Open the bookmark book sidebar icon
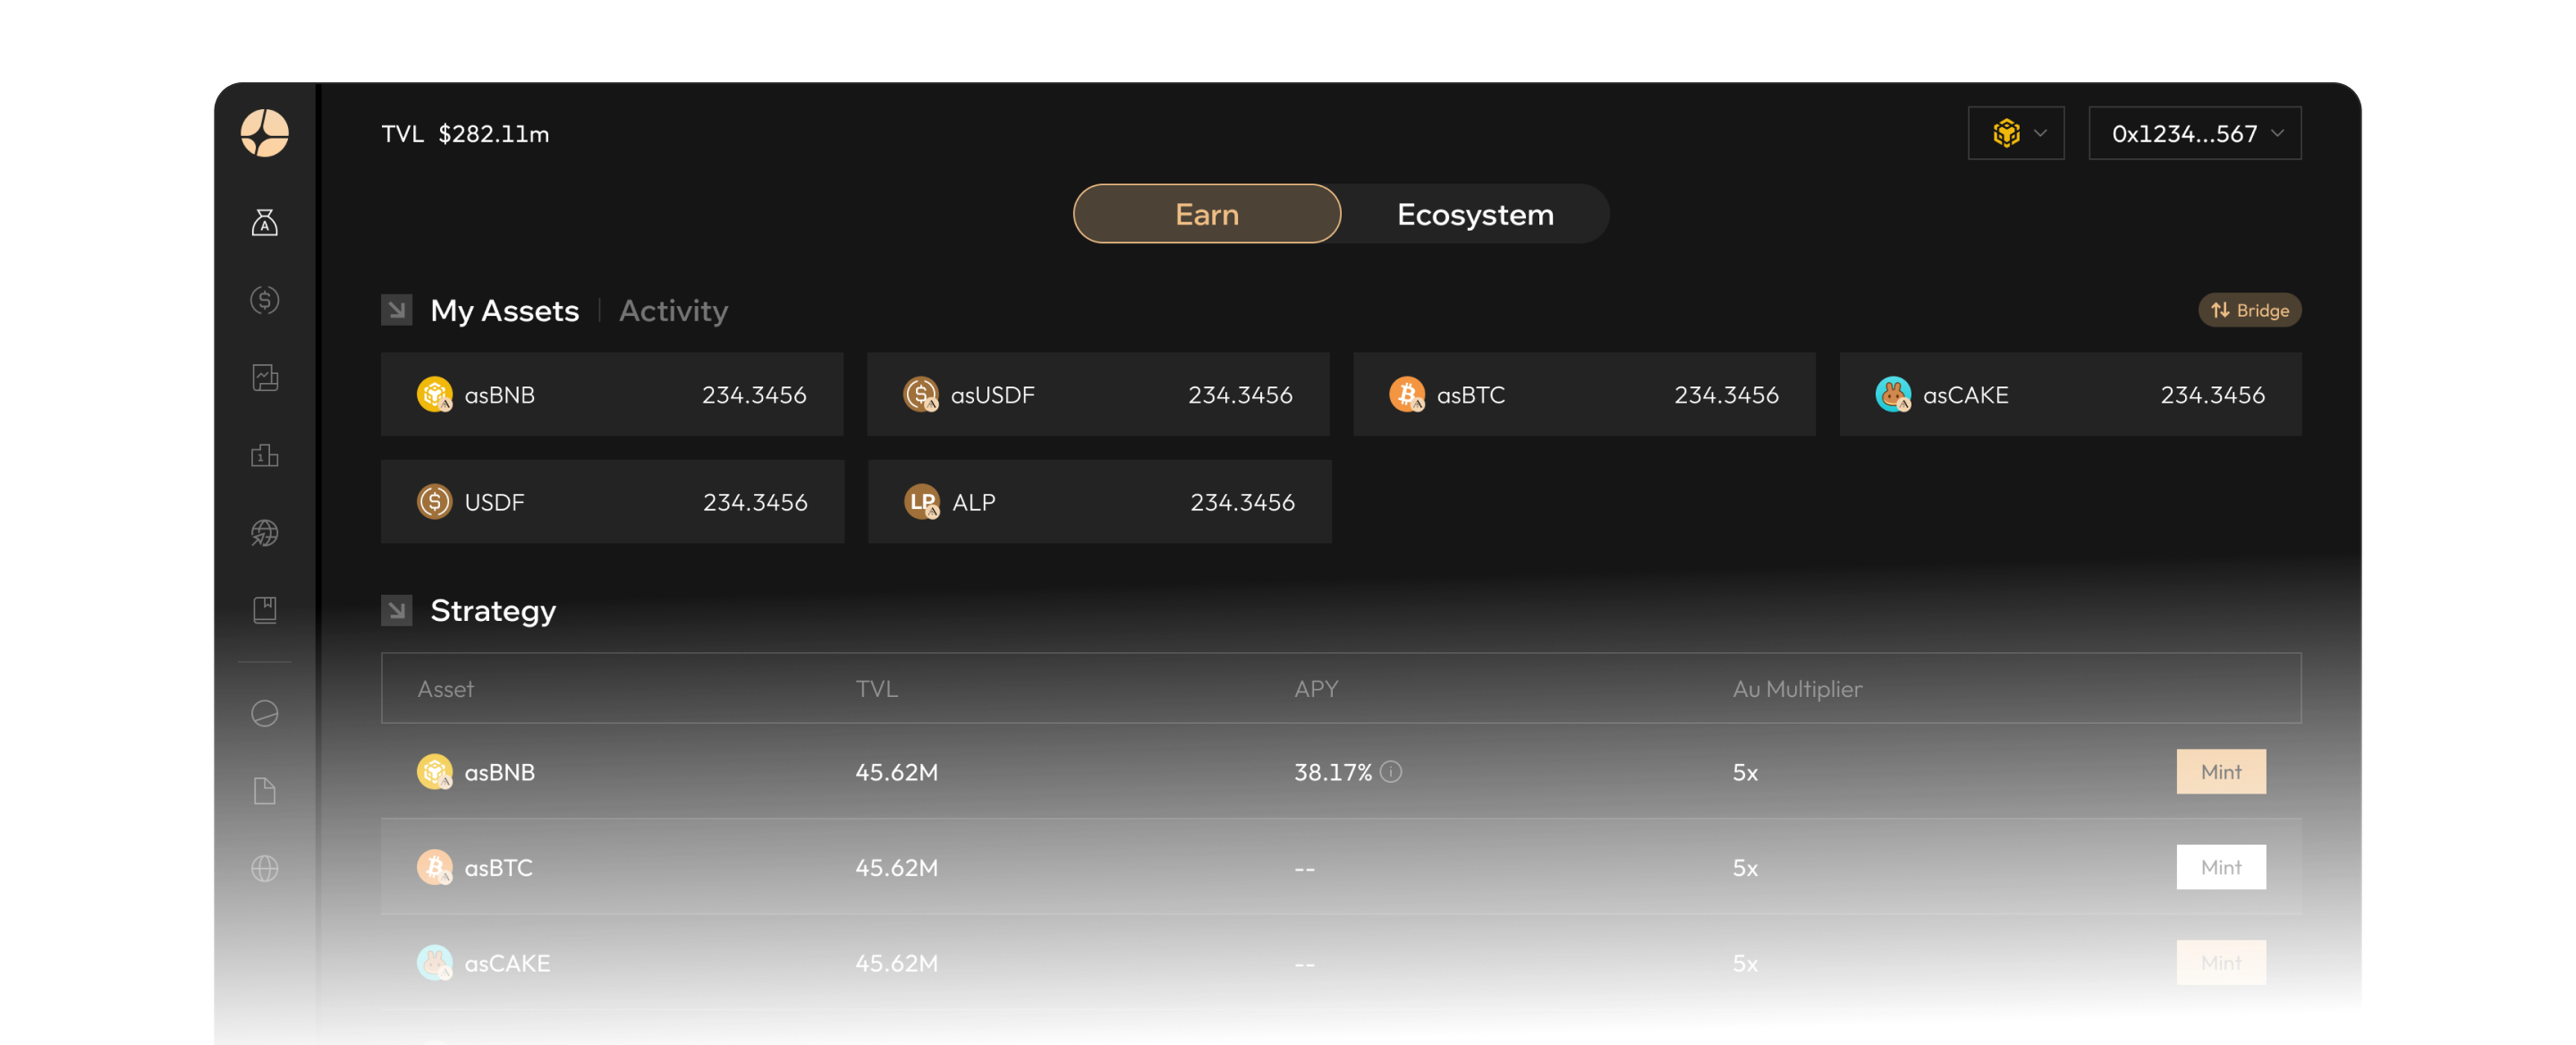 pos(264,610)
